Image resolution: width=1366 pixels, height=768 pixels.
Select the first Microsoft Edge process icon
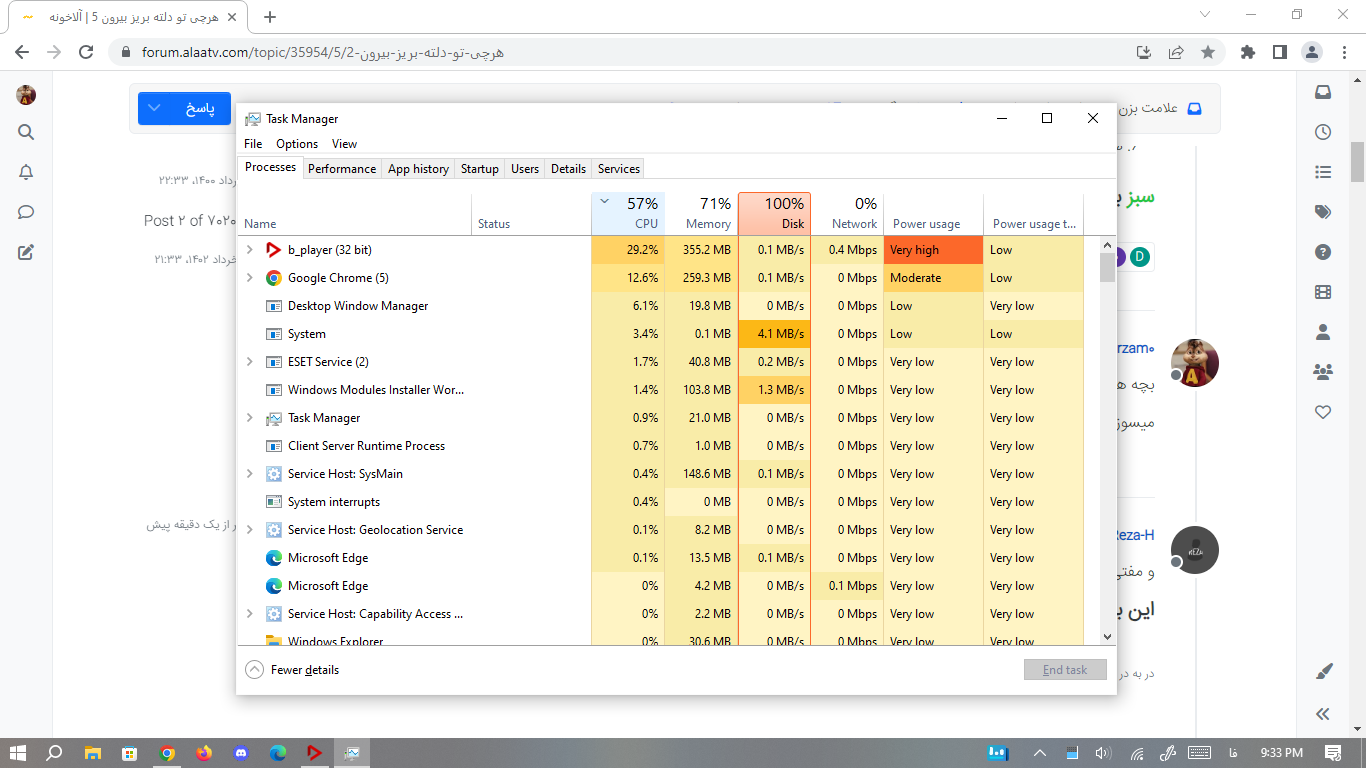pyautogui.click(x=274, y=558)
